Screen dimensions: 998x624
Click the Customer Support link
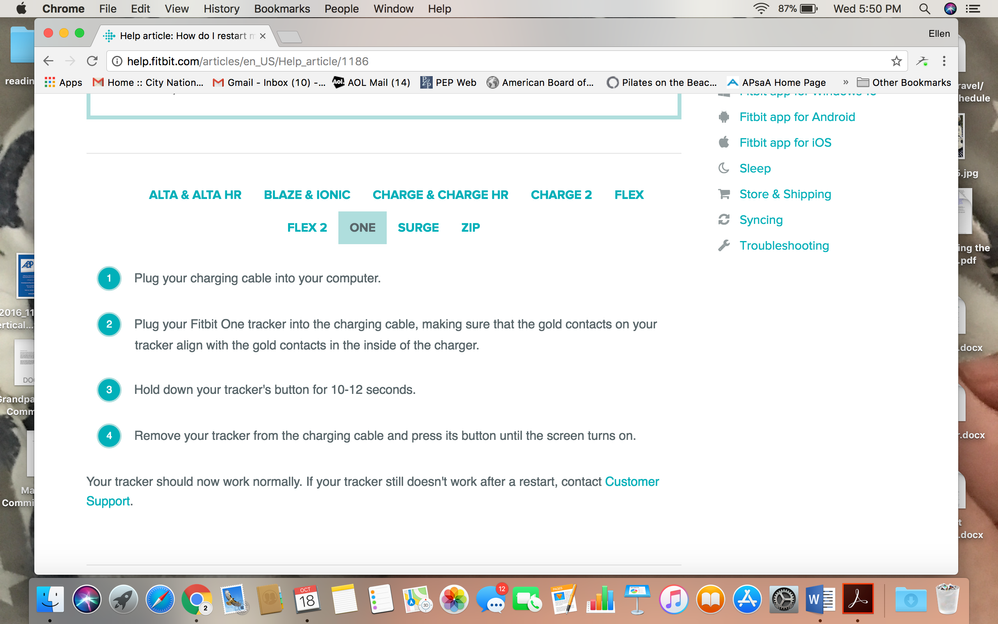coord(631,482)
